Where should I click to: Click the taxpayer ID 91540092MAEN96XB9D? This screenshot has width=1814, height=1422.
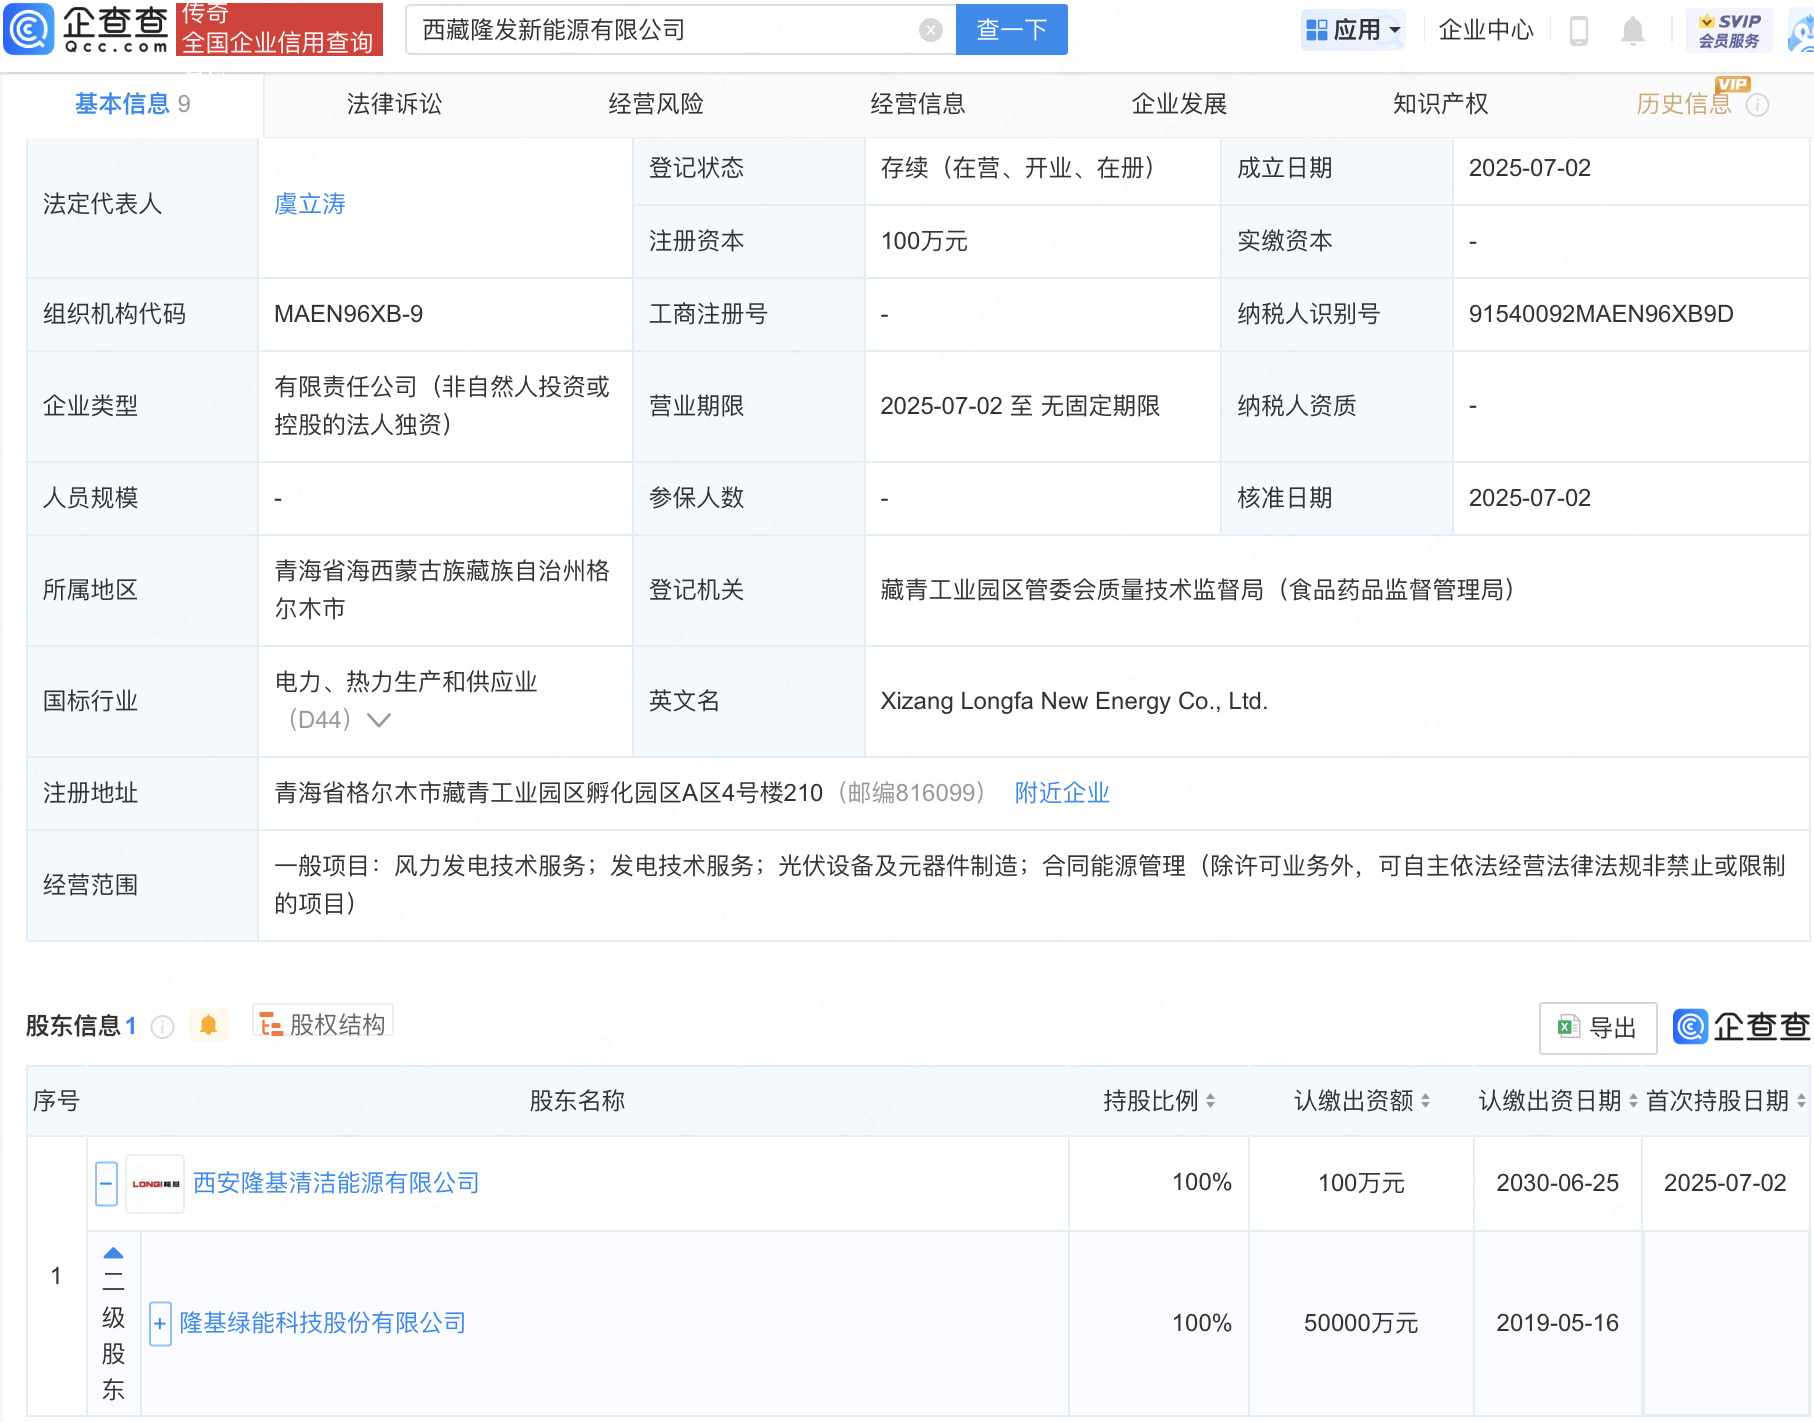click(x=1601, y=314)
